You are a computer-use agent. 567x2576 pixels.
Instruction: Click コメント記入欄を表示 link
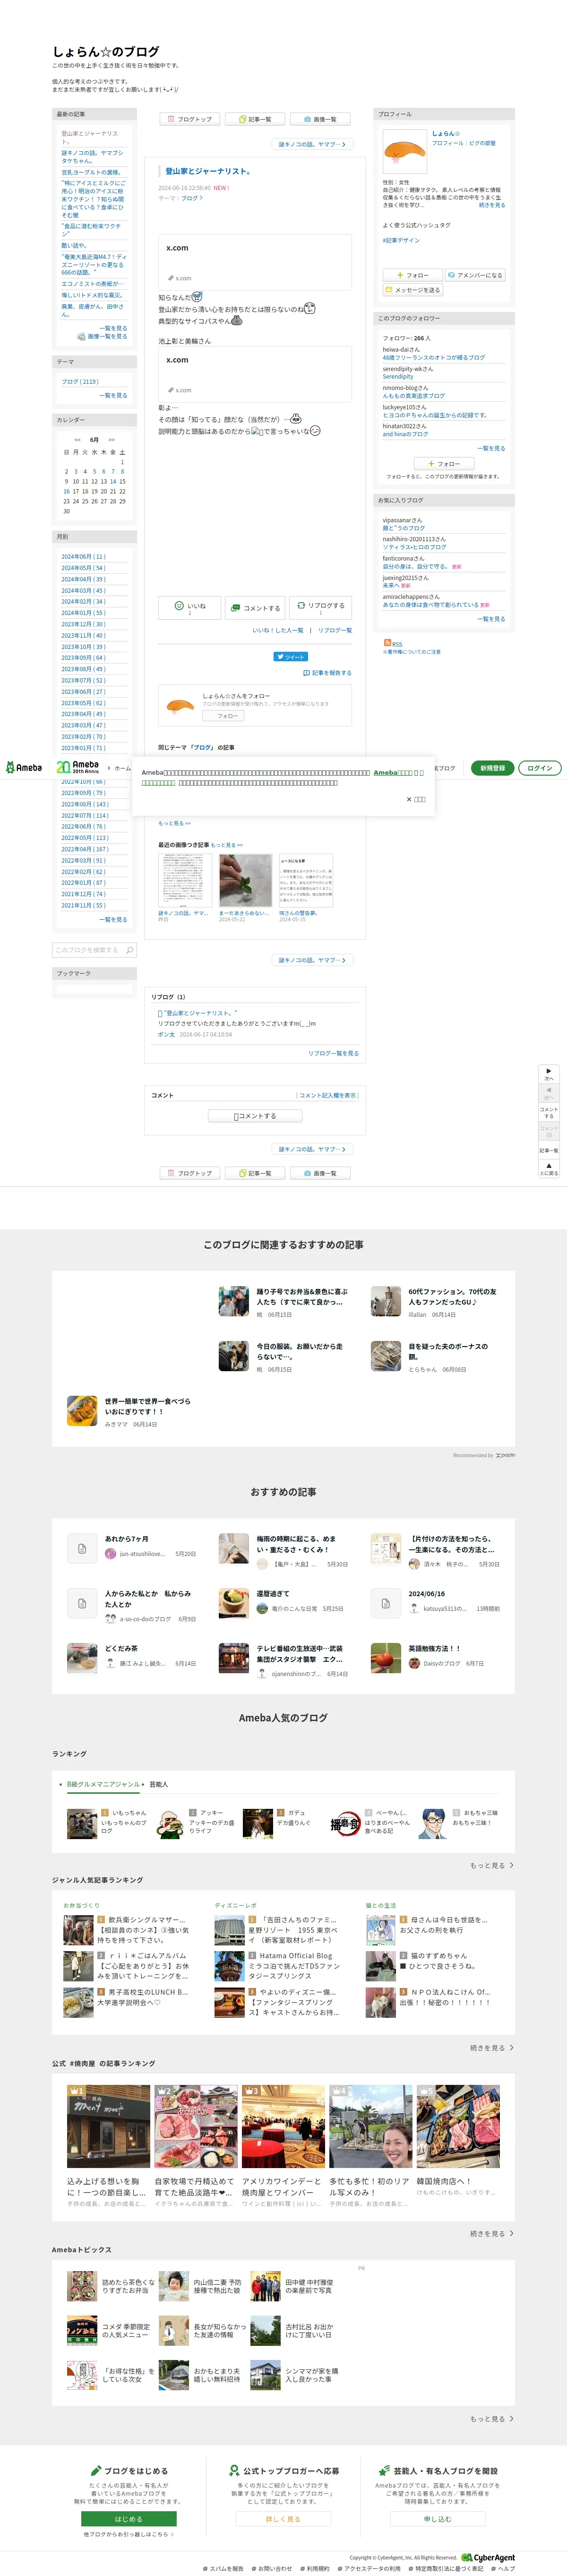327,1095
